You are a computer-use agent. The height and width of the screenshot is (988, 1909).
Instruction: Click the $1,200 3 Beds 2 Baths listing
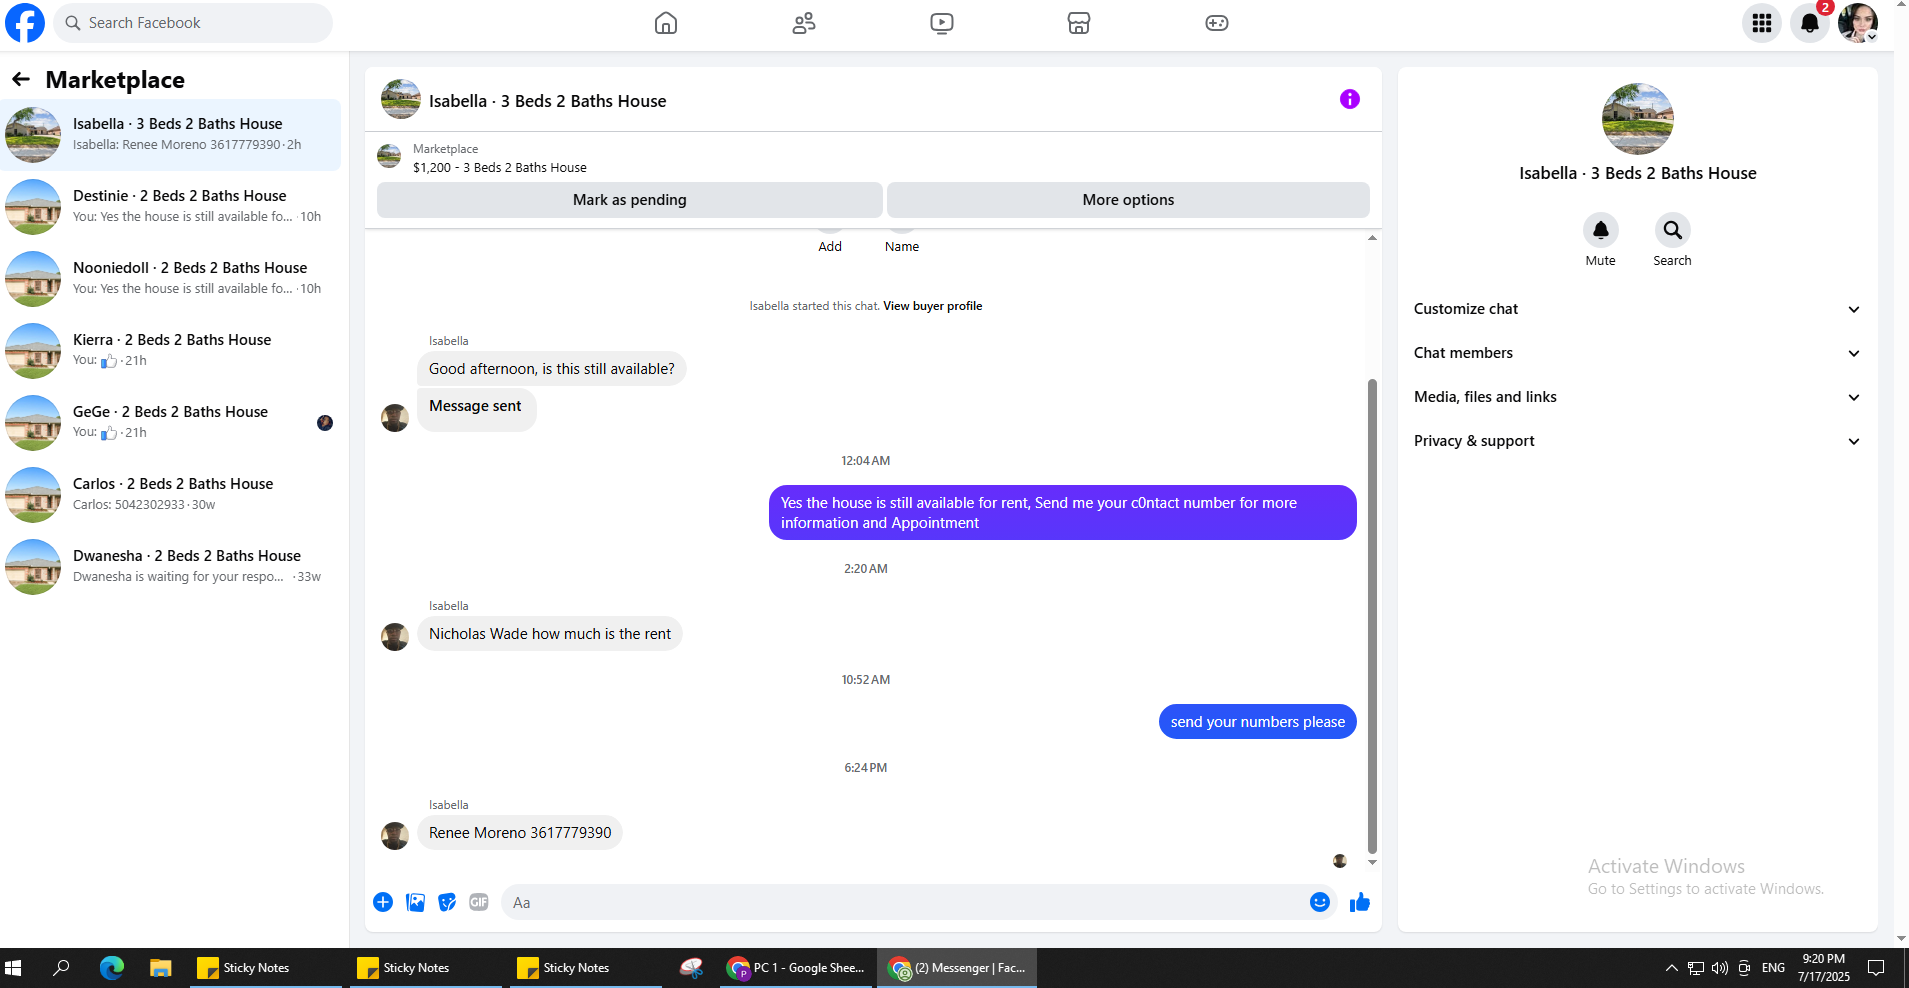pyautogui.click(x=500, y=168)
